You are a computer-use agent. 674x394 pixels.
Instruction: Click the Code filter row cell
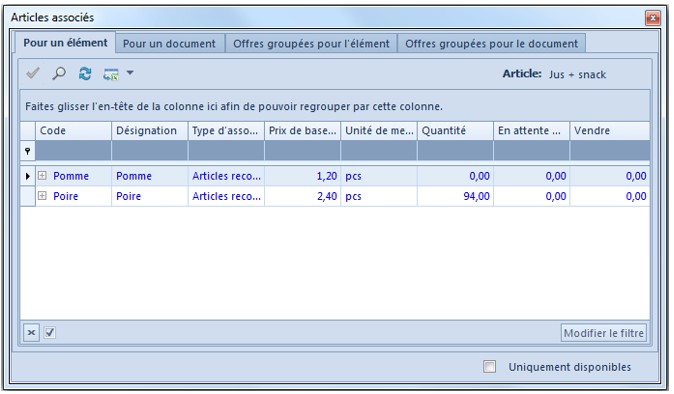tap(74, 151)
